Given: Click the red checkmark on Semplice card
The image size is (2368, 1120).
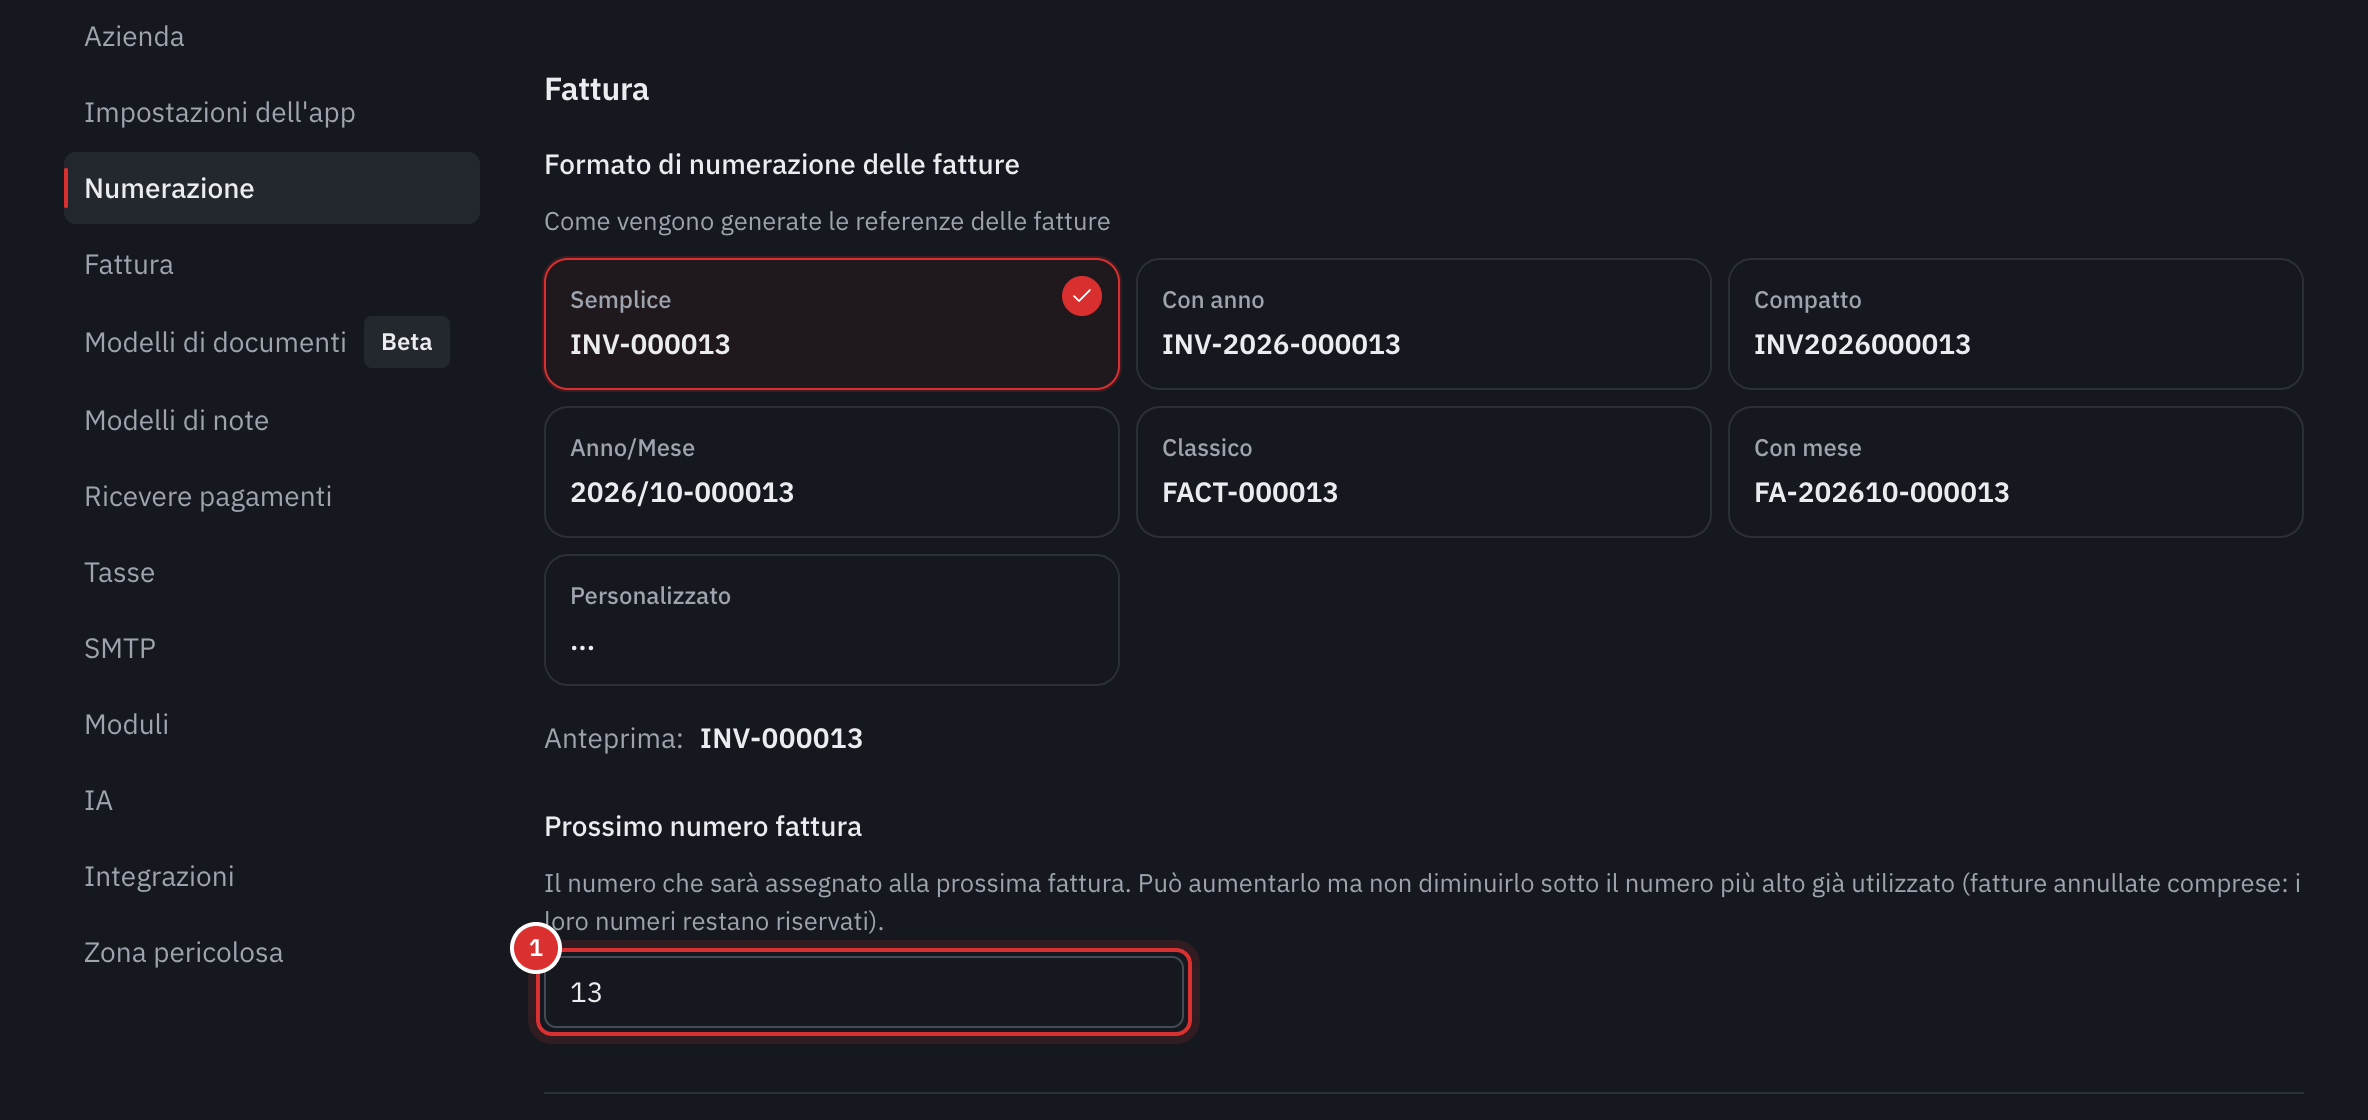Looking at the screenshot, I should click(1081, 296).
